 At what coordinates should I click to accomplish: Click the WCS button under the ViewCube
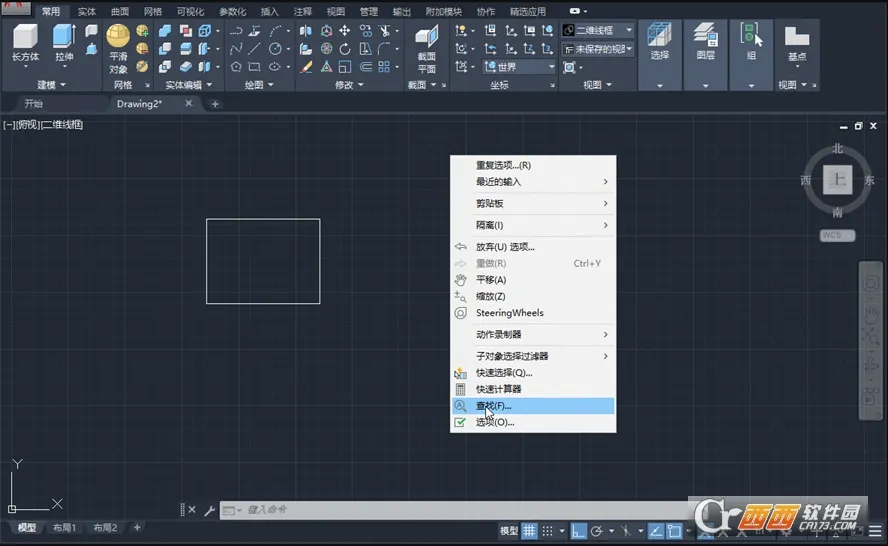click(837, 235)
